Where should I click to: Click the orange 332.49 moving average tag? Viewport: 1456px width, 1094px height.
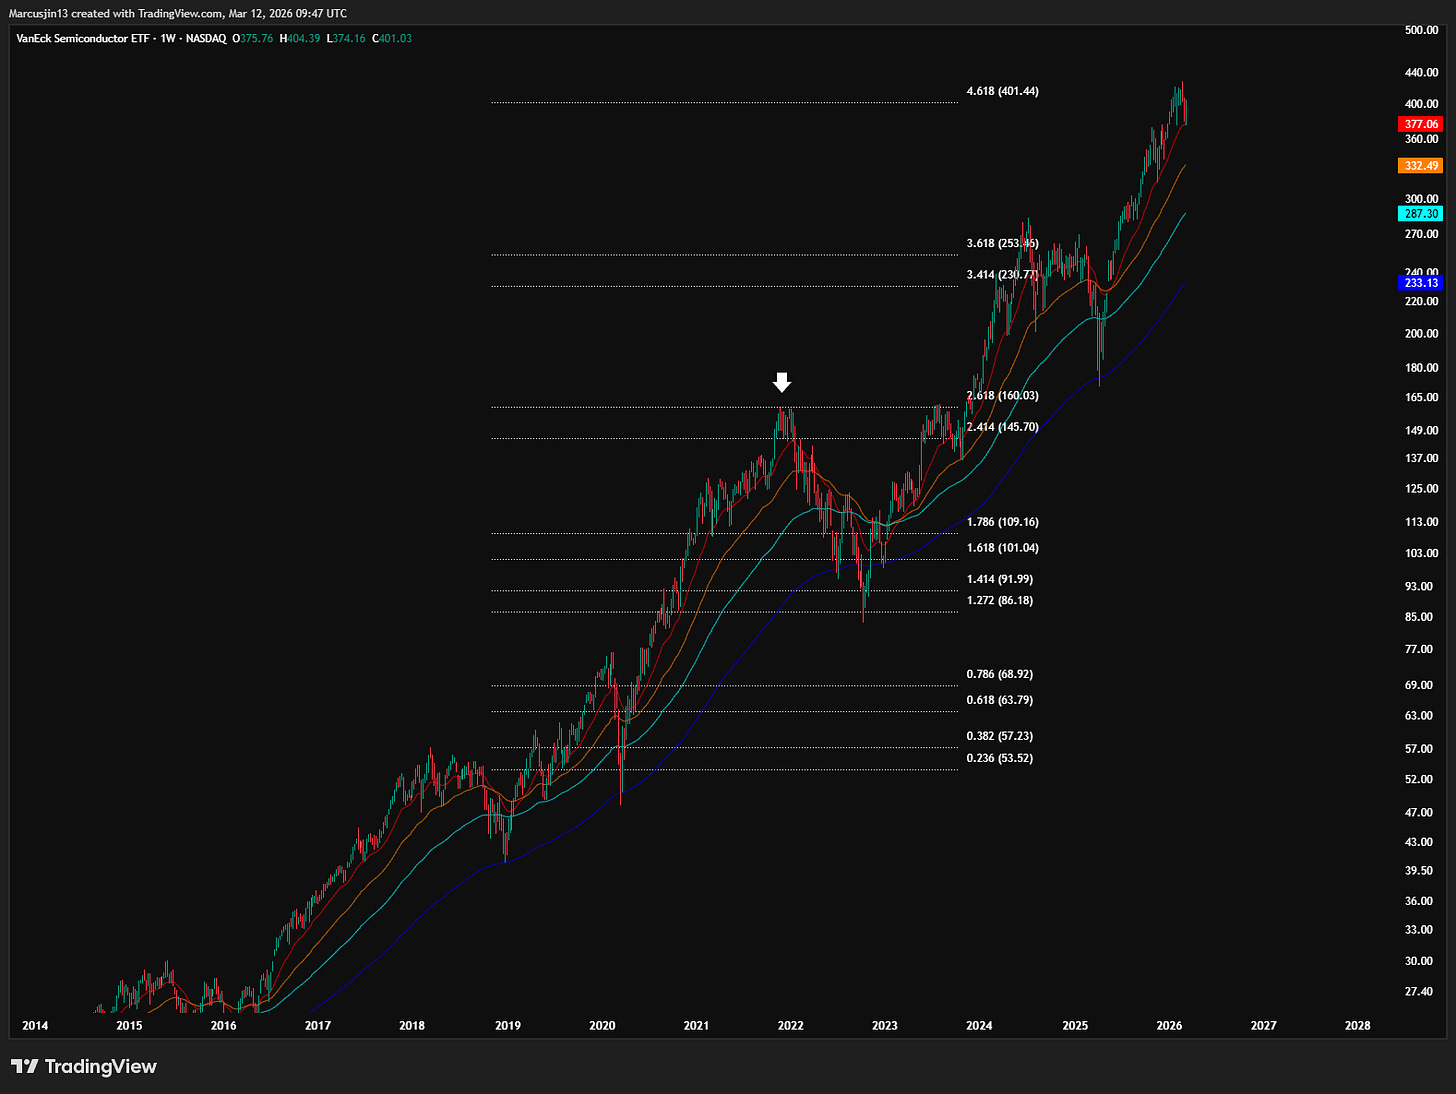[1420, 166]
